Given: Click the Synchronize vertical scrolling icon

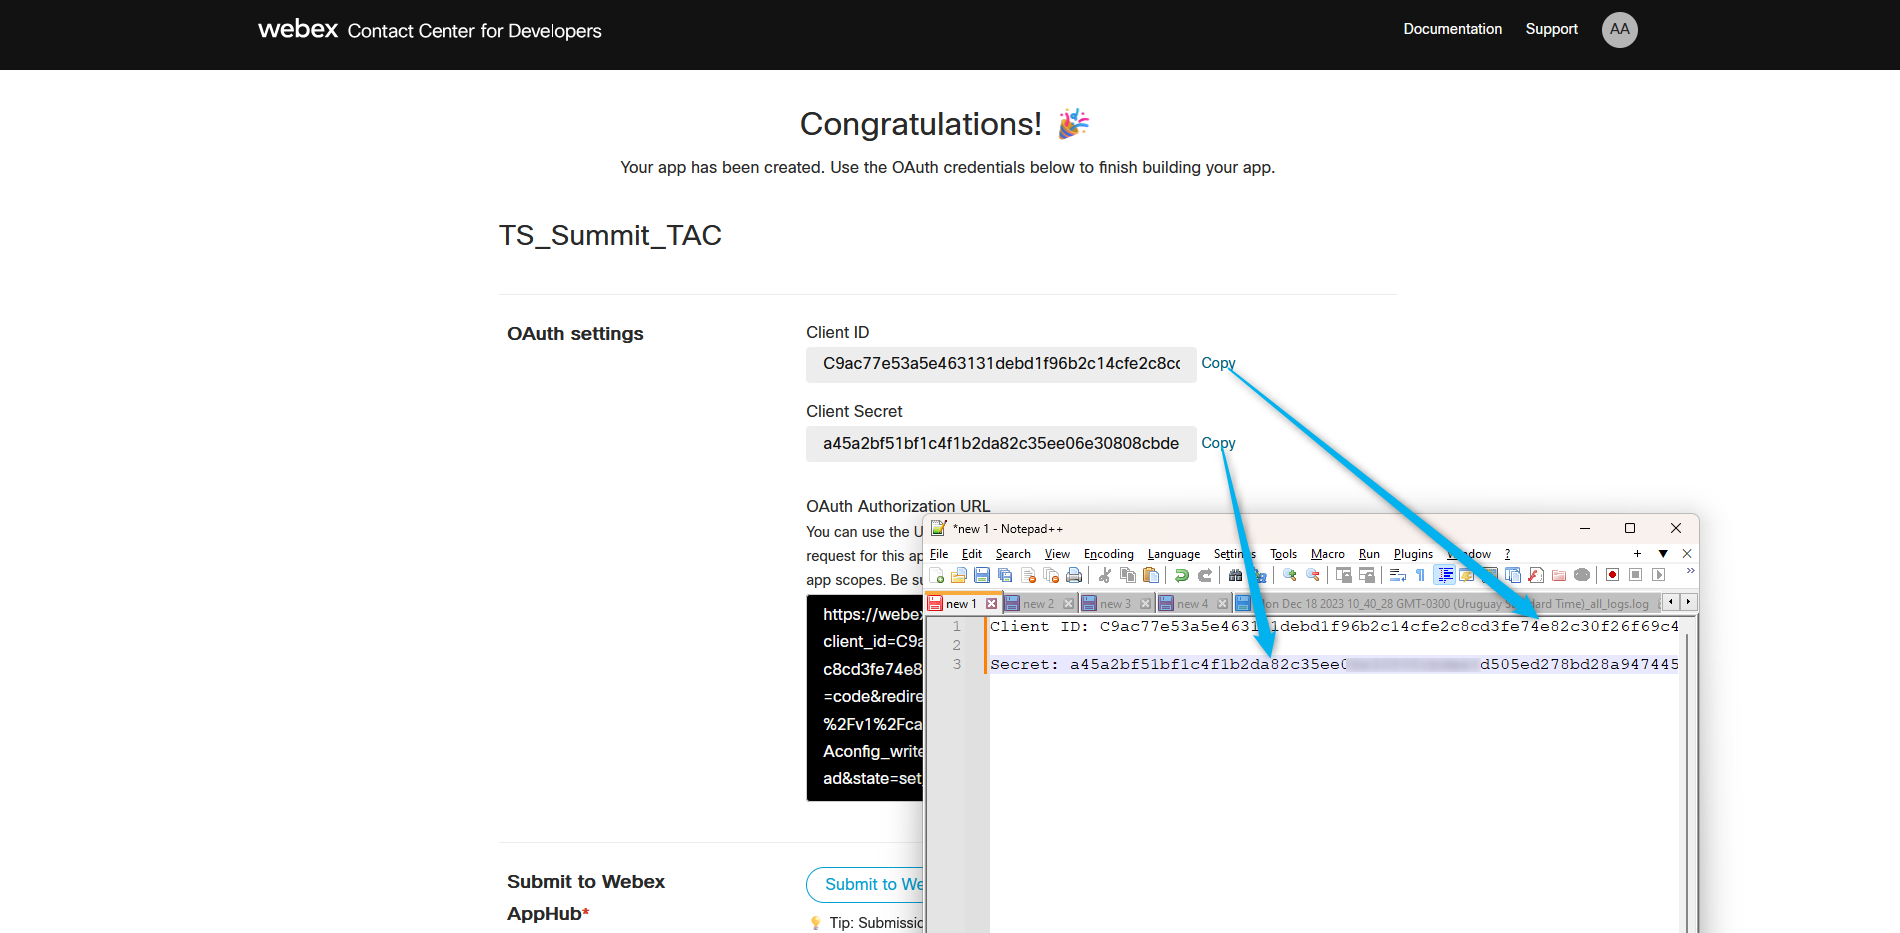Looking at the screenshot, I should coord(1344,575).
